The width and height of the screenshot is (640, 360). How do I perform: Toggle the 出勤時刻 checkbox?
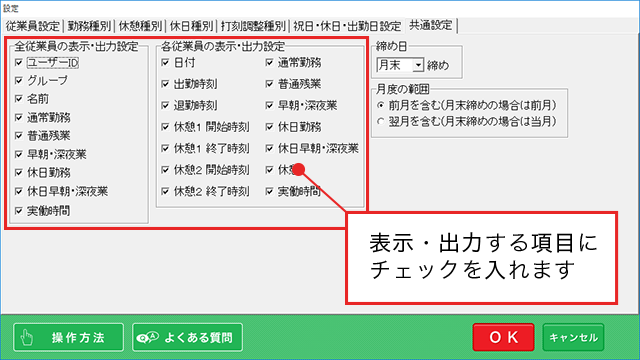click(x=165, y=84)
